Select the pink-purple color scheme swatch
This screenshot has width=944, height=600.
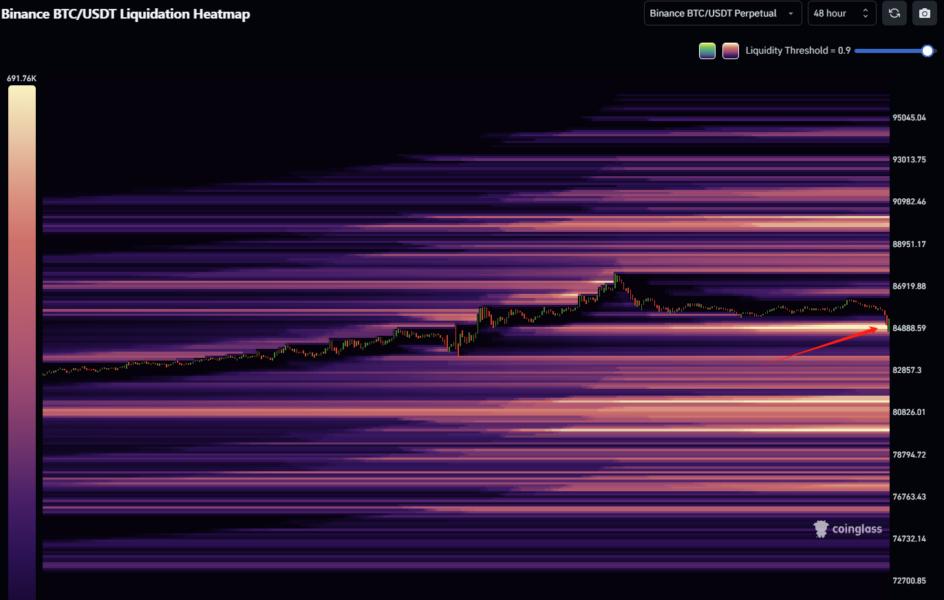tap(730, 51)
